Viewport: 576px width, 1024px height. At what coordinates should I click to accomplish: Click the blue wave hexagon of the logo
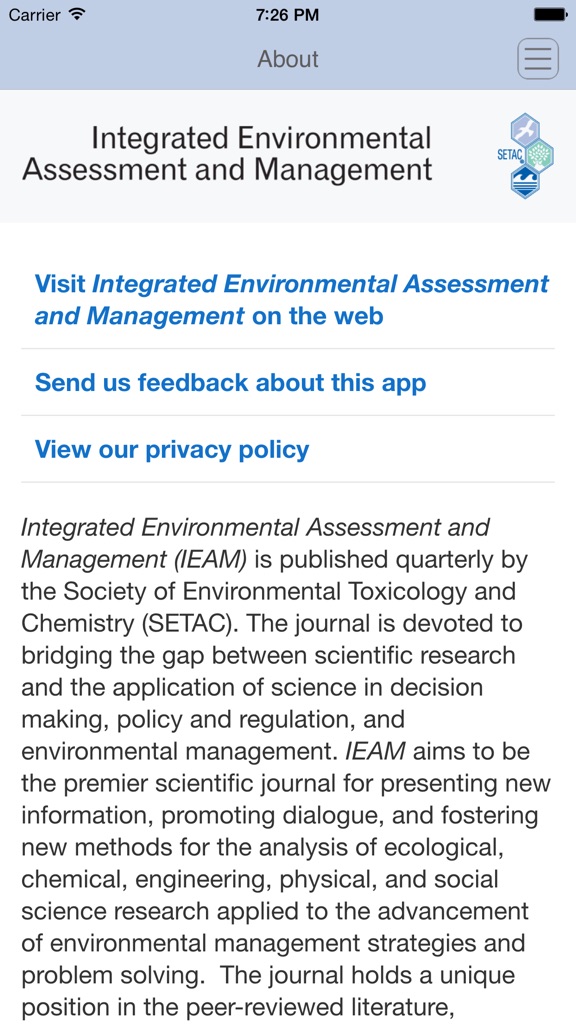pos(525,182)
